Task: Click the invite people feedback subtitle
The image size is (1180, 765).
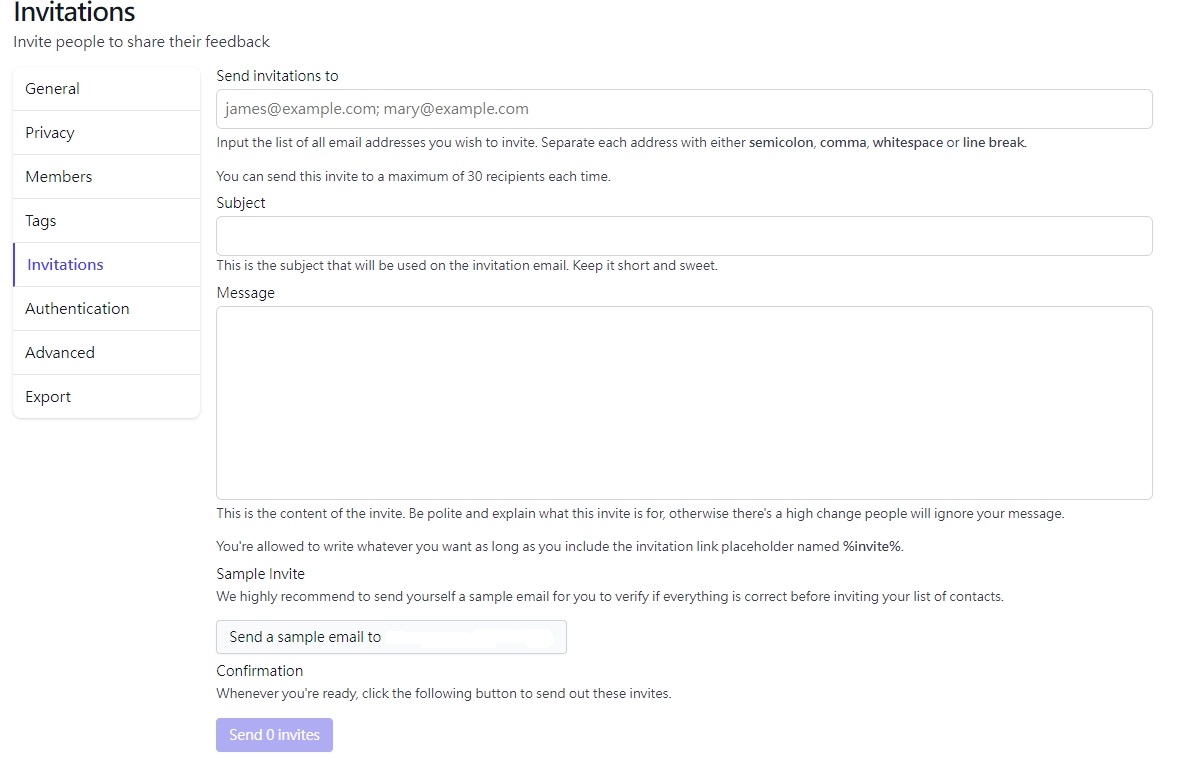Action: tap(141, 42)
